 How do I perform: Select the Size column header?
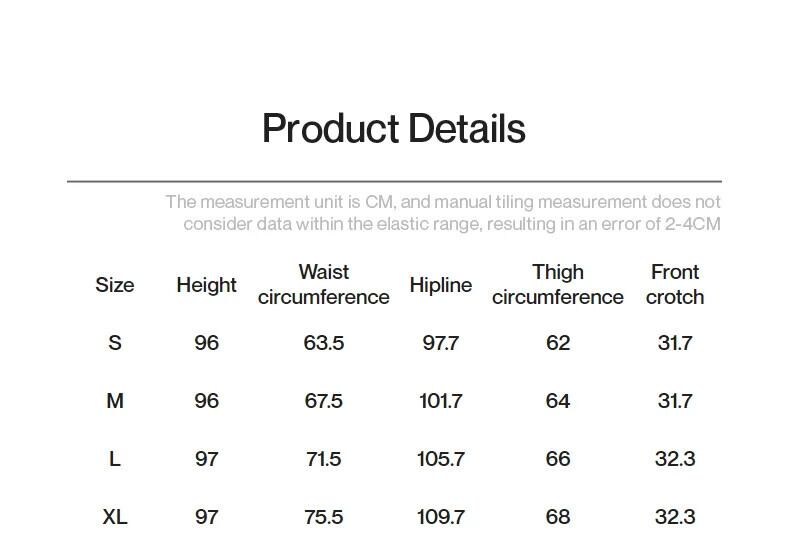click(114, 285)
